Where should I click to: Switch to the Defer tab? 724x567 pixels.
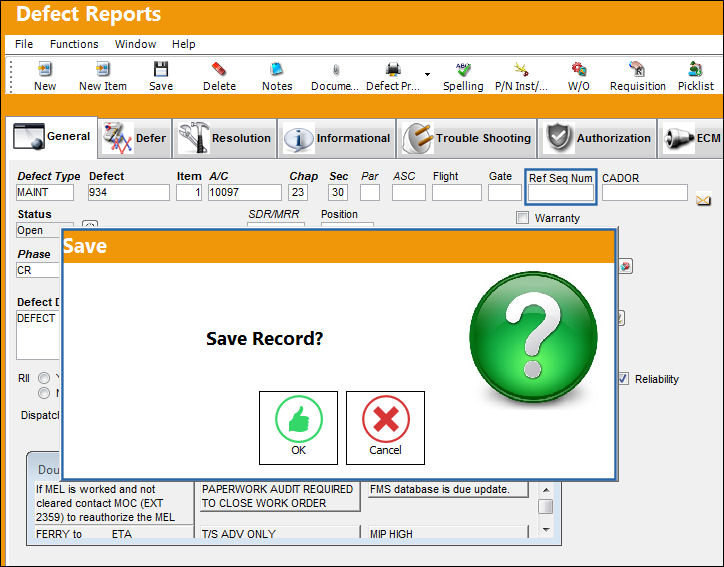pyautogui.click(x=135, y=138)
